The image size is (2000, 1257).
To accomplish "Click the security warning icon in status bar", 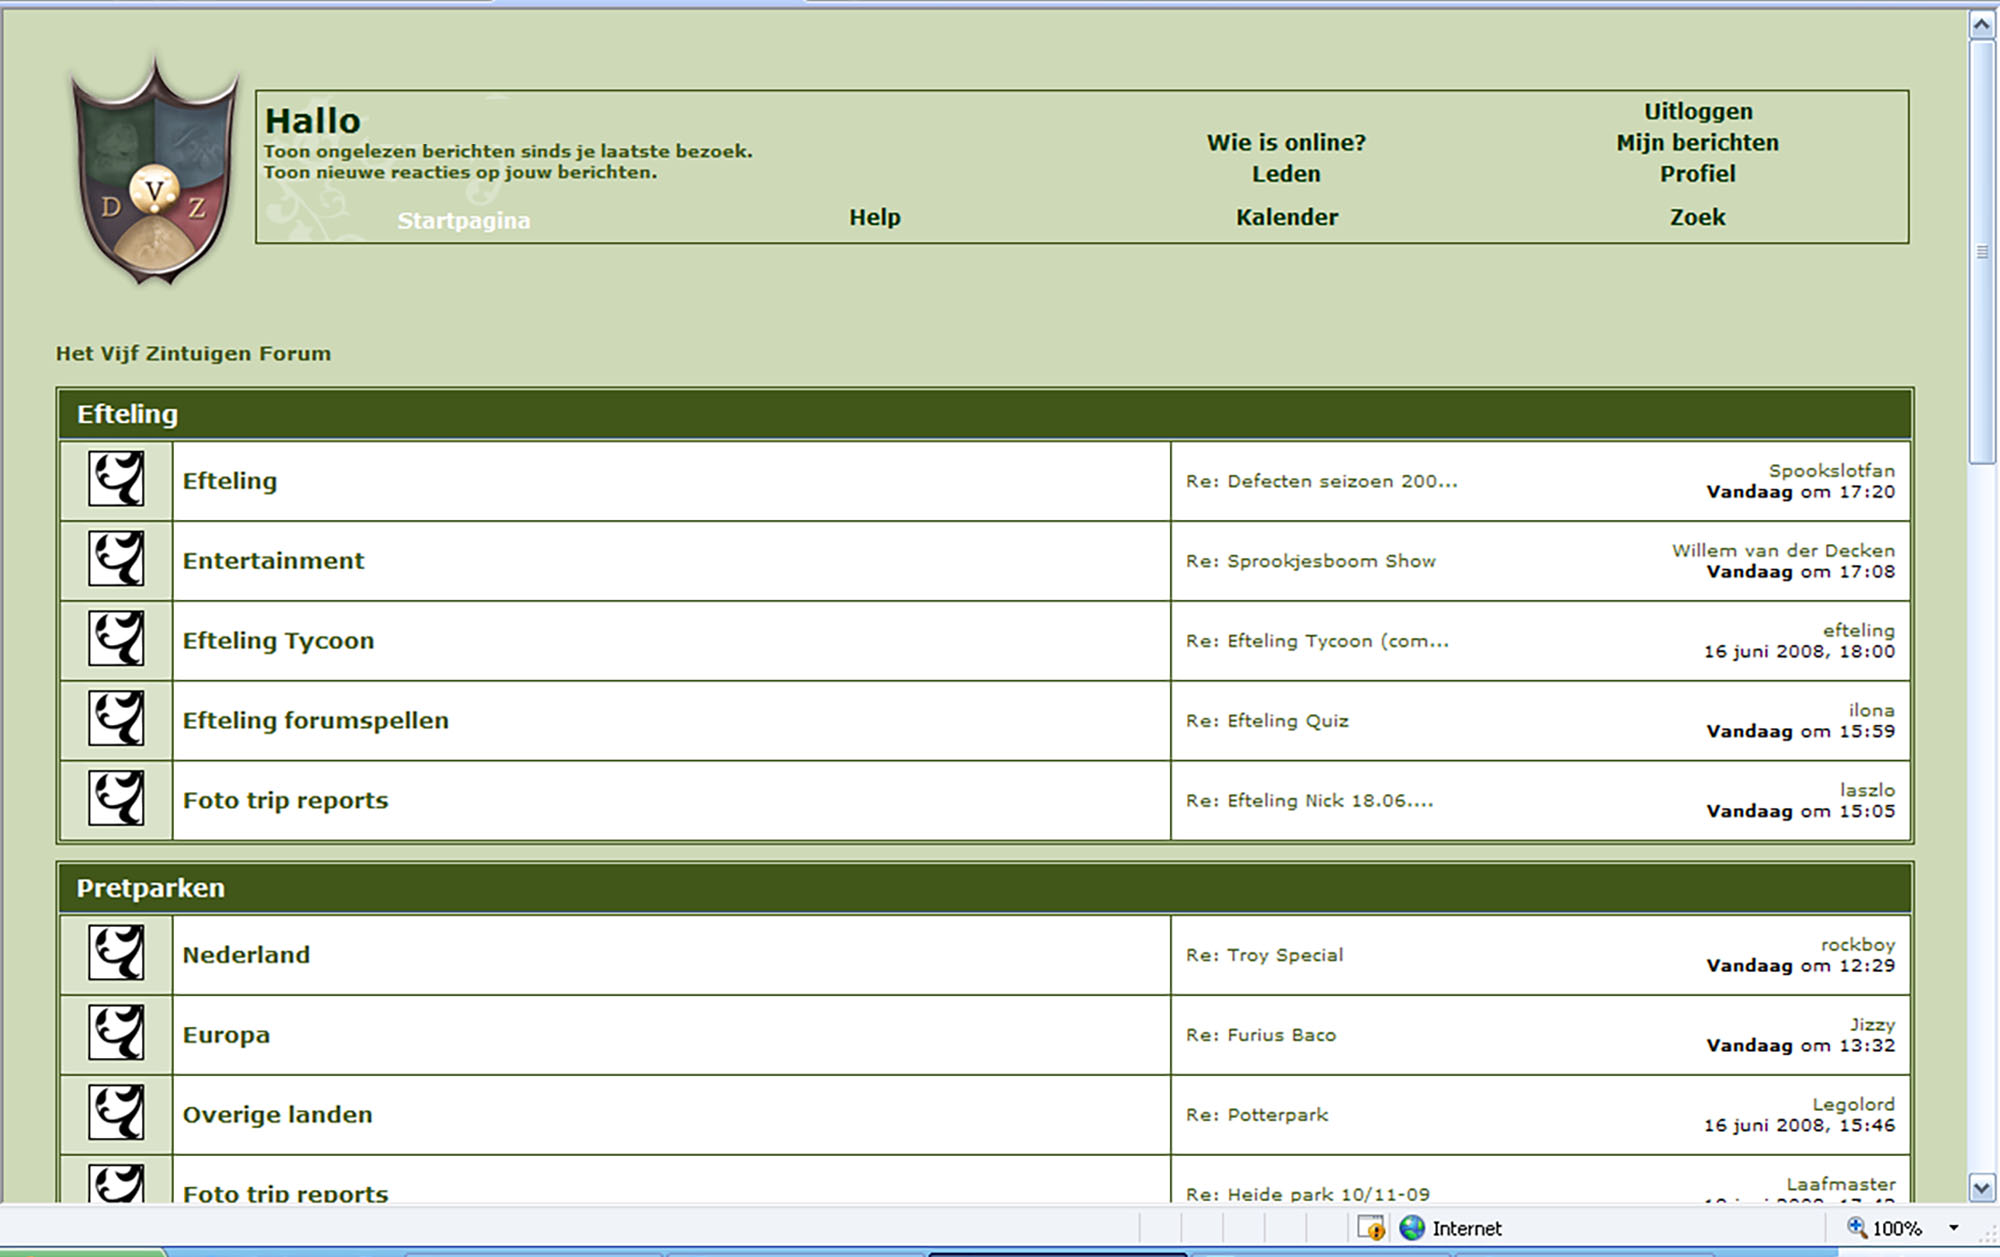I will pyautogui.click(x=1371, y=1228).
